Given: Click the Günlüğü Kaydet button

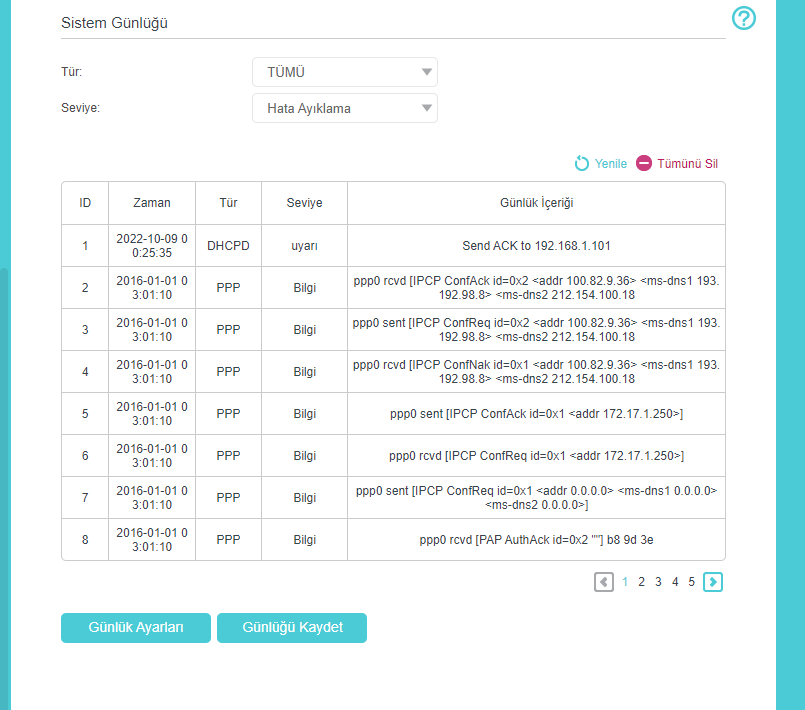Looking at the screenshot, I should click(292, 627).
